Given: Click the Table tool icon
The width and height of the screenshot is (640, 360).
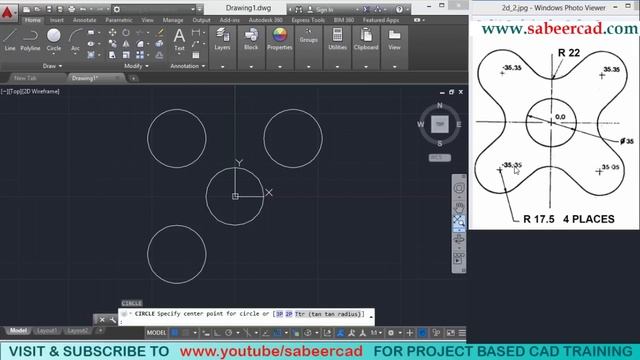Looking at the screenshot, I should [x=196, y=55].
